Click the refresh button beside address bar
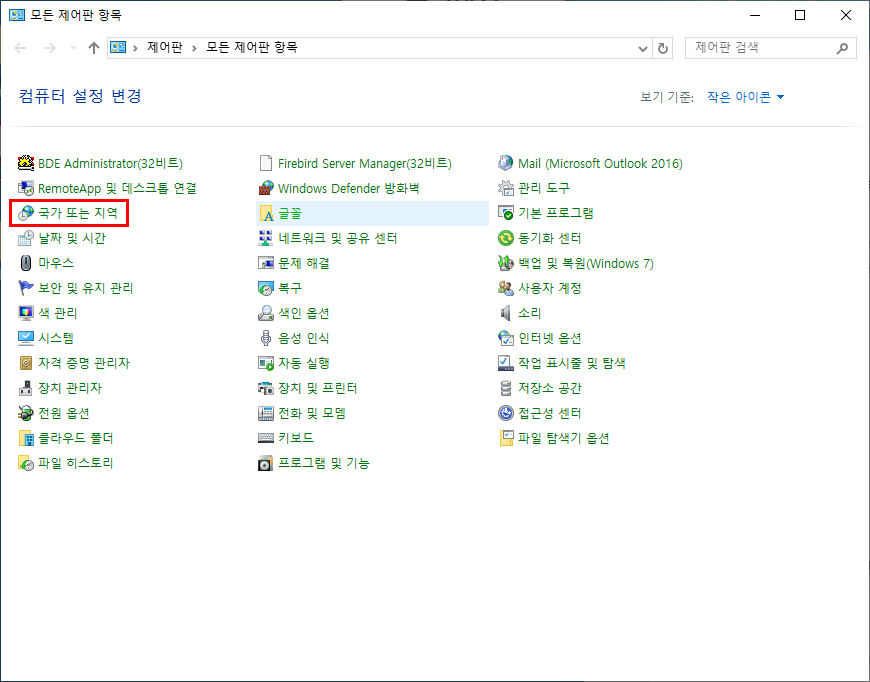 (663, 48)
